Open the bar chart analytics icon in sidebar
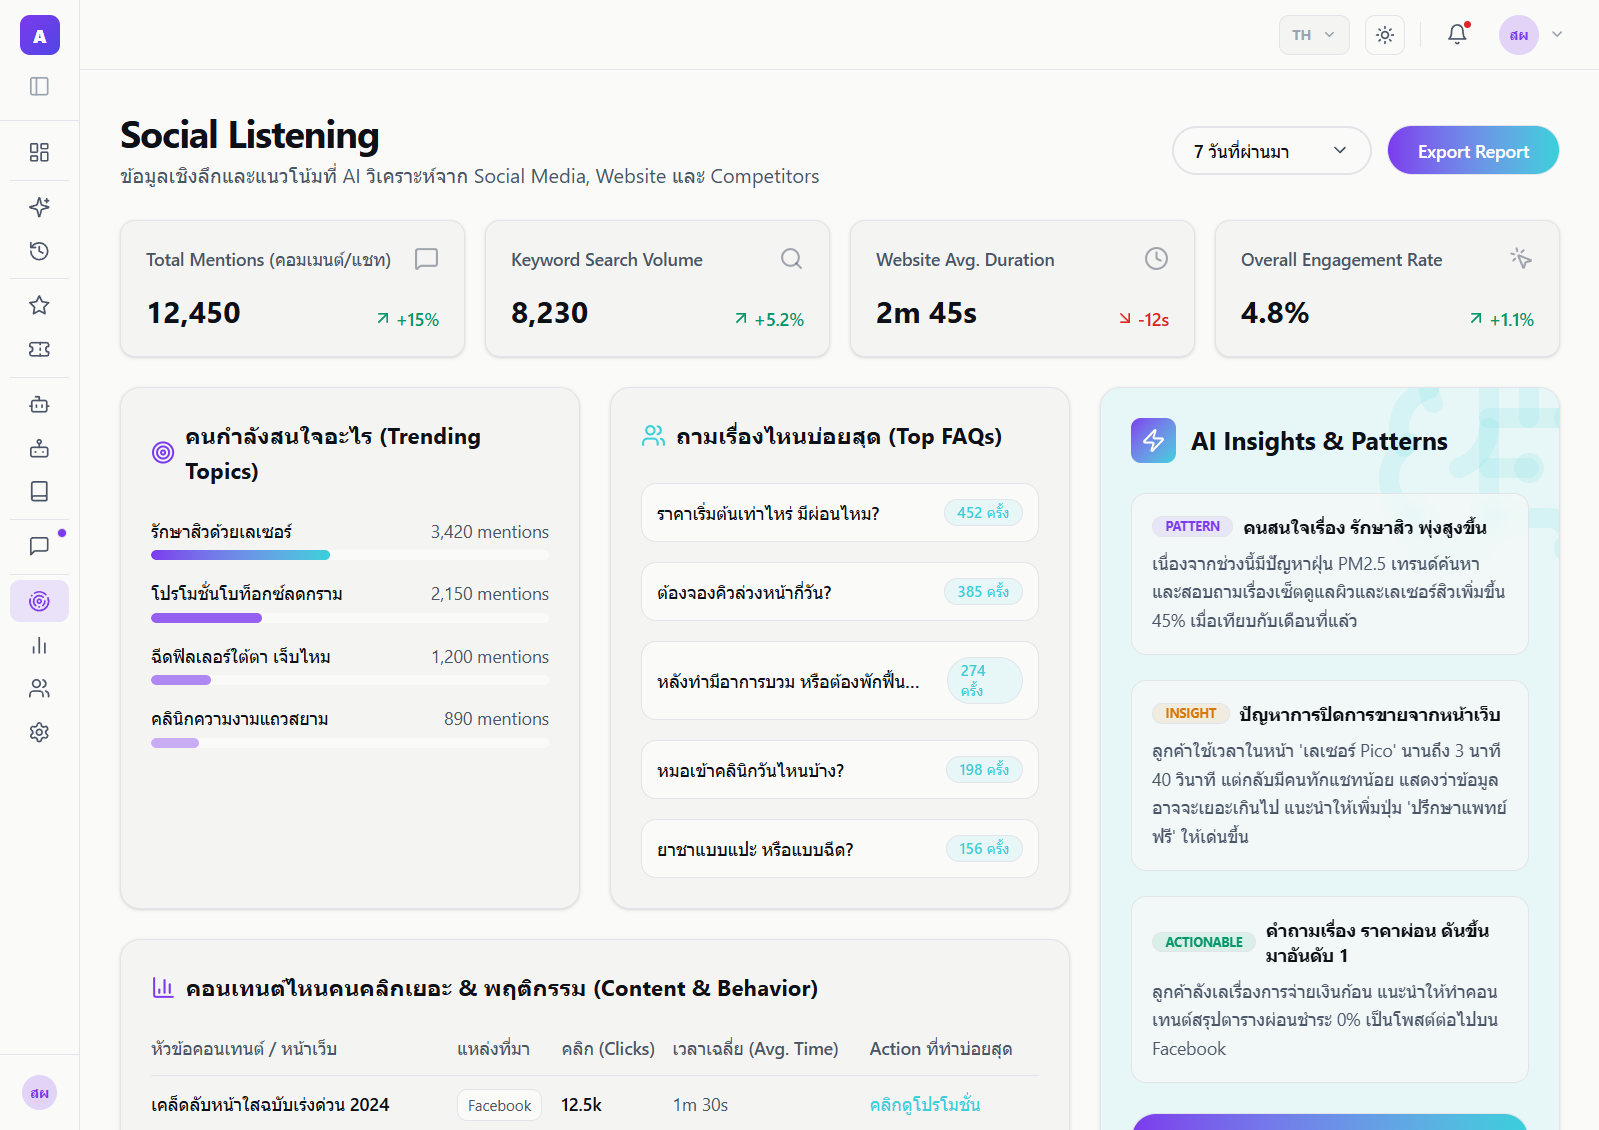1599x1130 pixels. 40,645
